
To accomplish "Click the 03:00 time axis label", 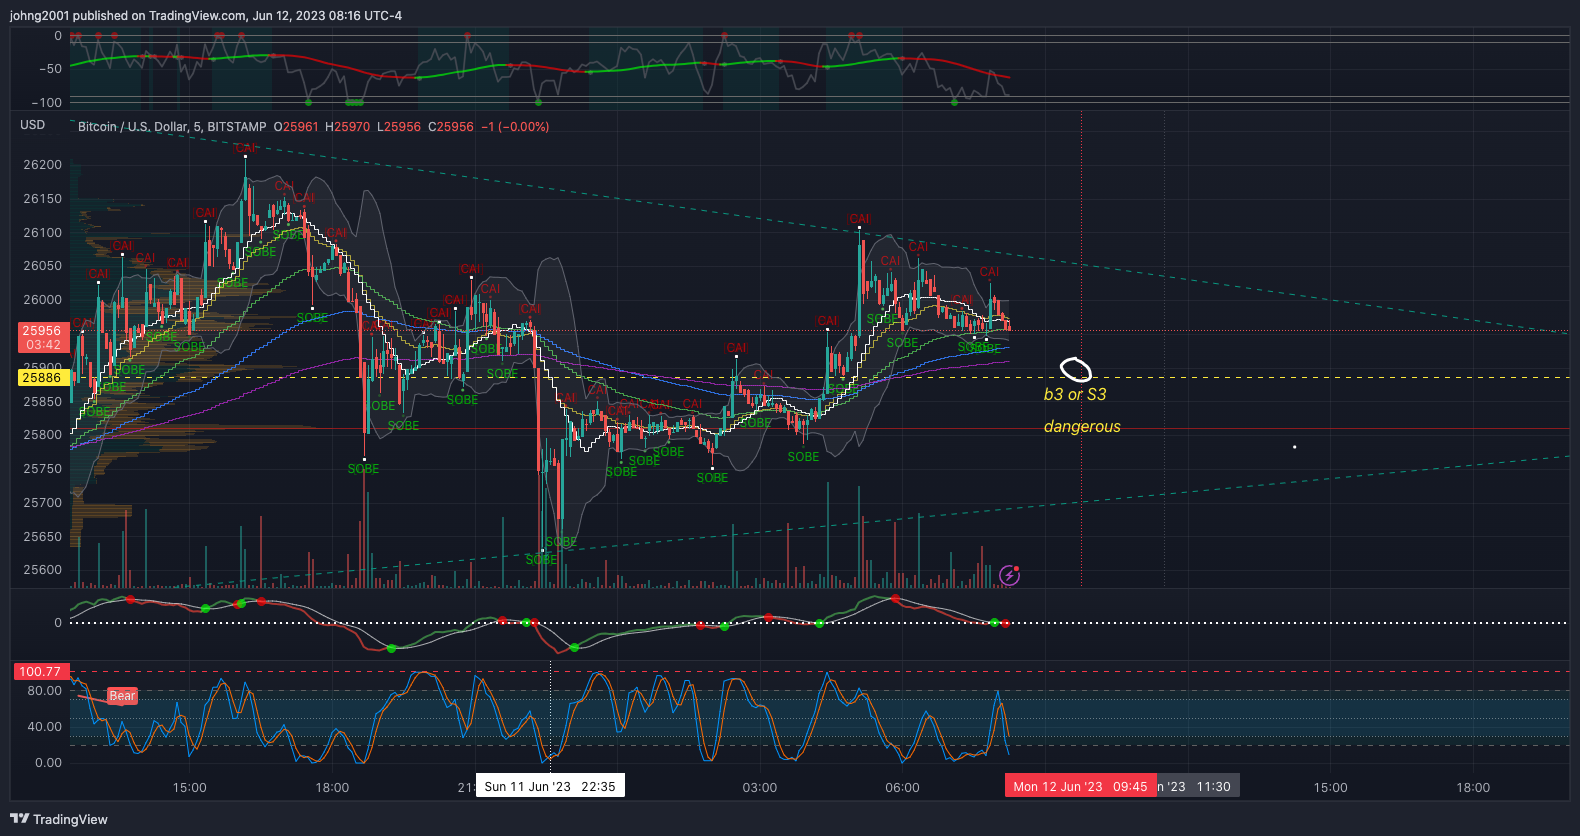I will point(760,788).
